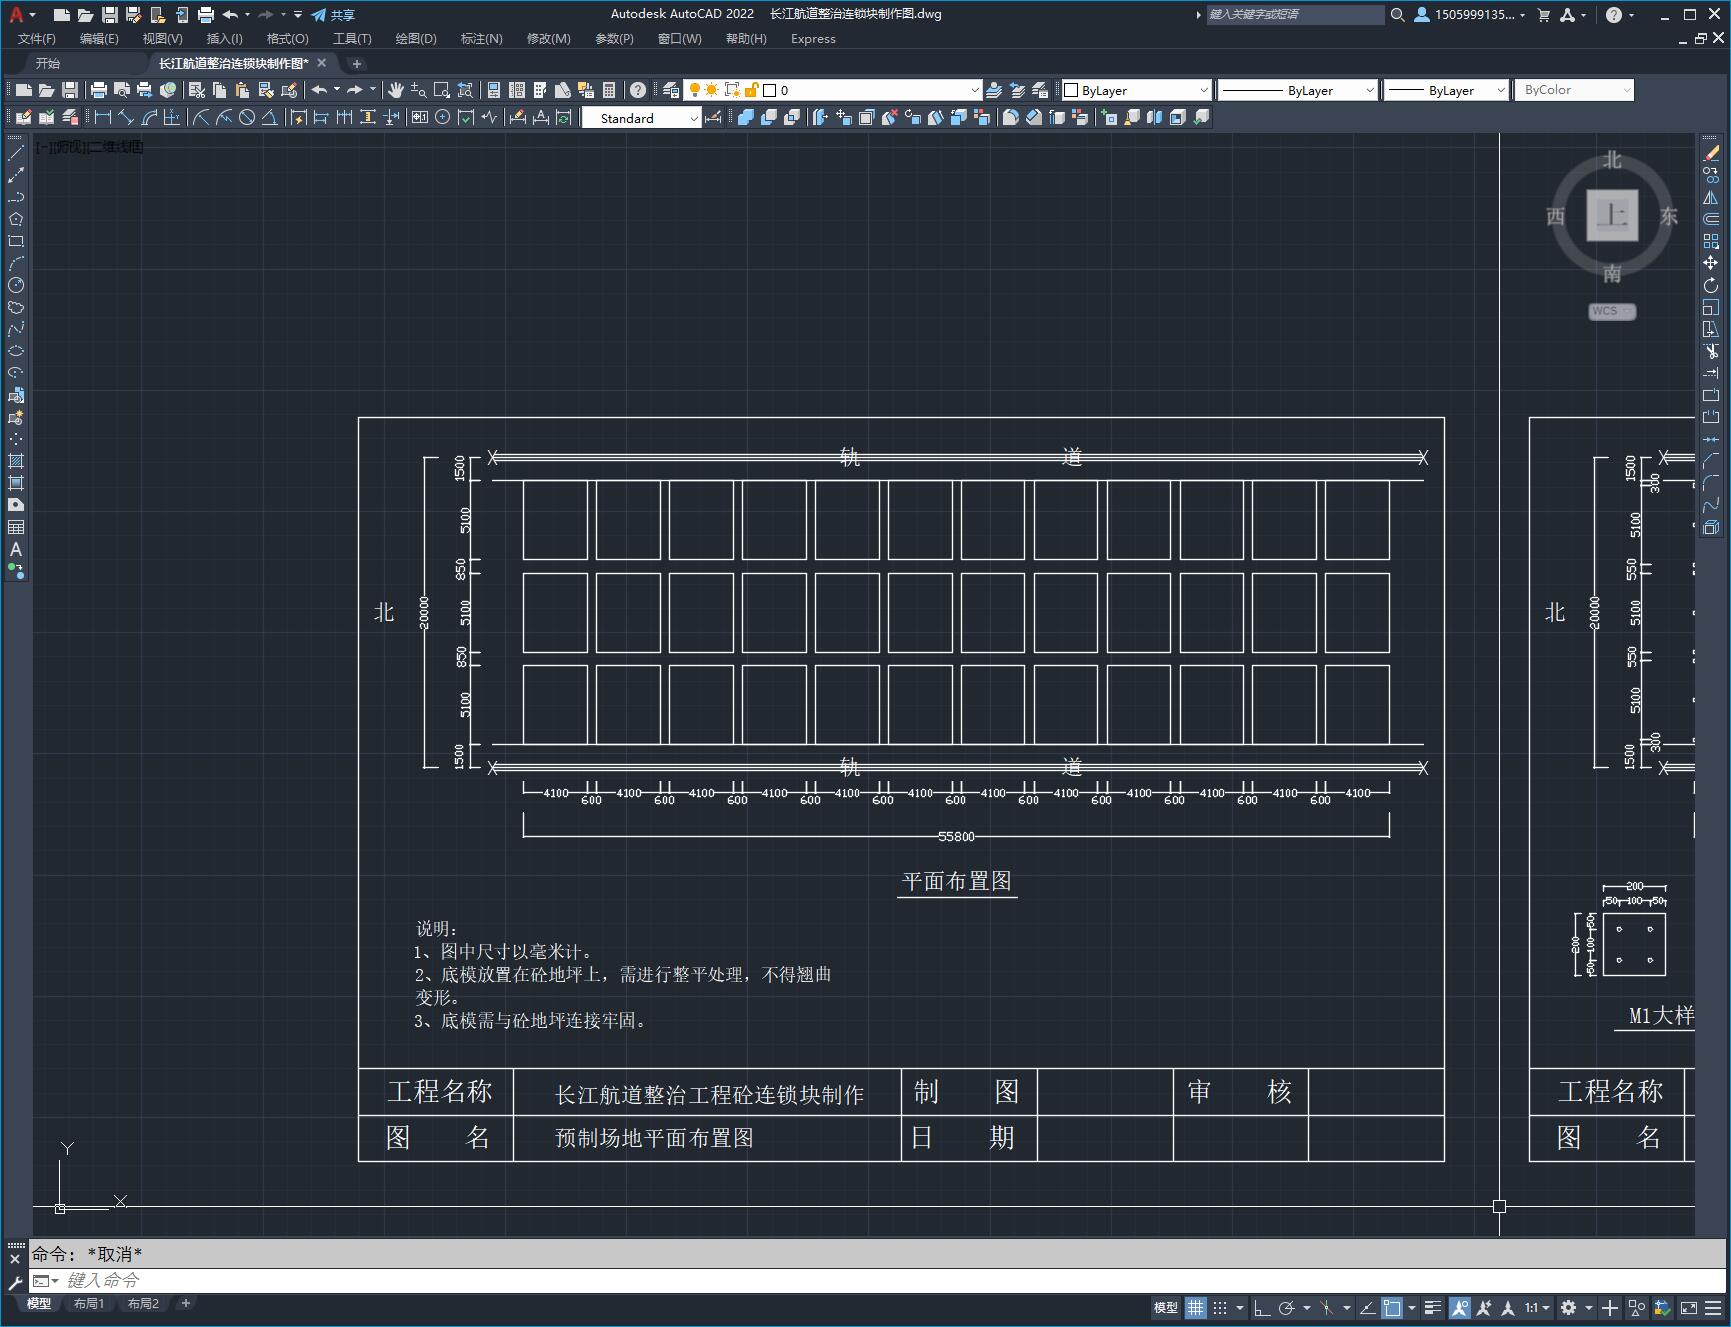Viewport: 1731px width, 1327px height.
Task: Click the Plot print icon
Action: point(99,90)
